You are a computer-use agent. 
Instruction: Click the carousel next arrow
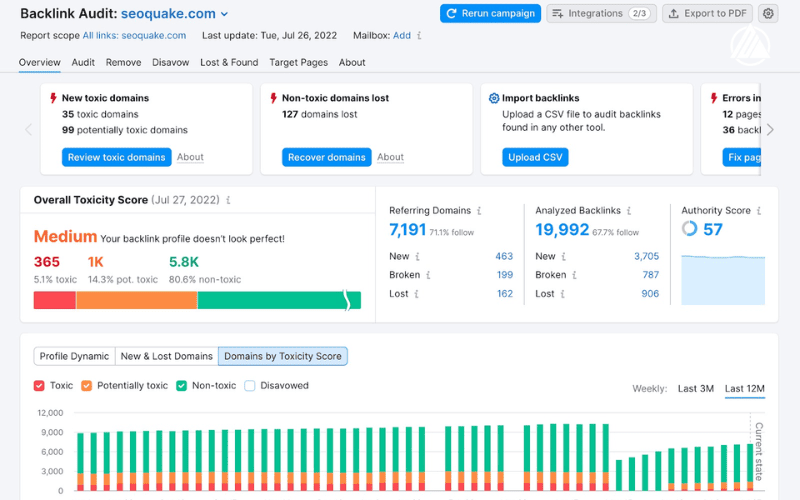[770, 130]
